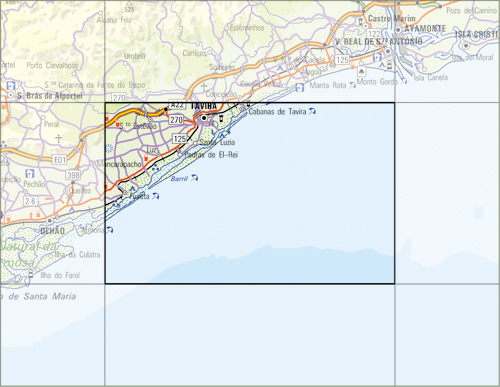Select the Monte Gordo place label
Screen dimensions: 500x387
point(377,82)
